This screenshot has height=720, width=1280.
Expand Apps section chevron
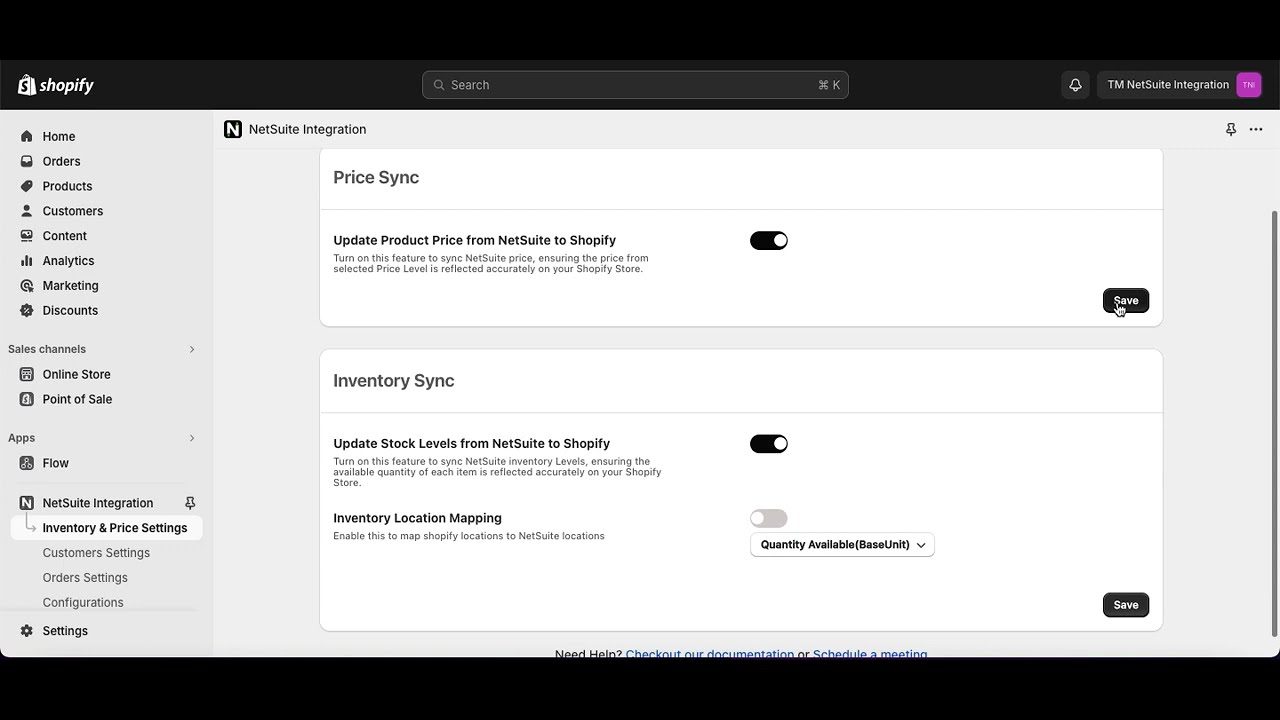192,438
